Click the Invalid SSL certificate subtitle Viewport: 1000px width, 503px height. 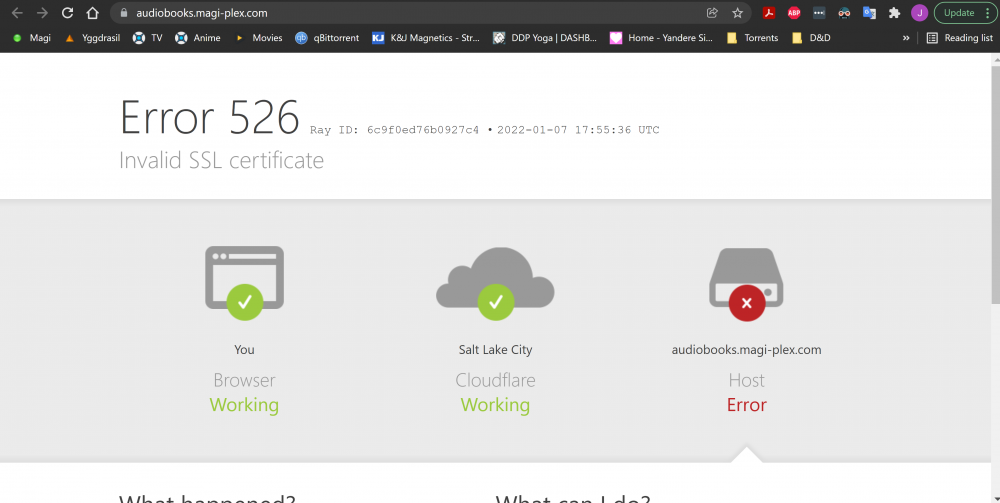tap(221, 160)
